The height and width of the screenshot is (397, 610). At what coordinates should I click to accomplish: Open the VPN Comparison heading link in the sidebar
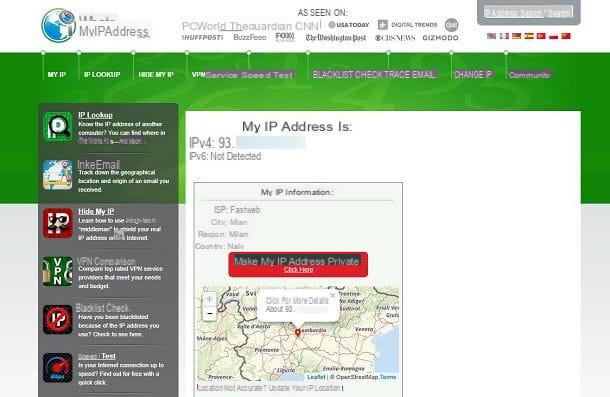(106, 261)
